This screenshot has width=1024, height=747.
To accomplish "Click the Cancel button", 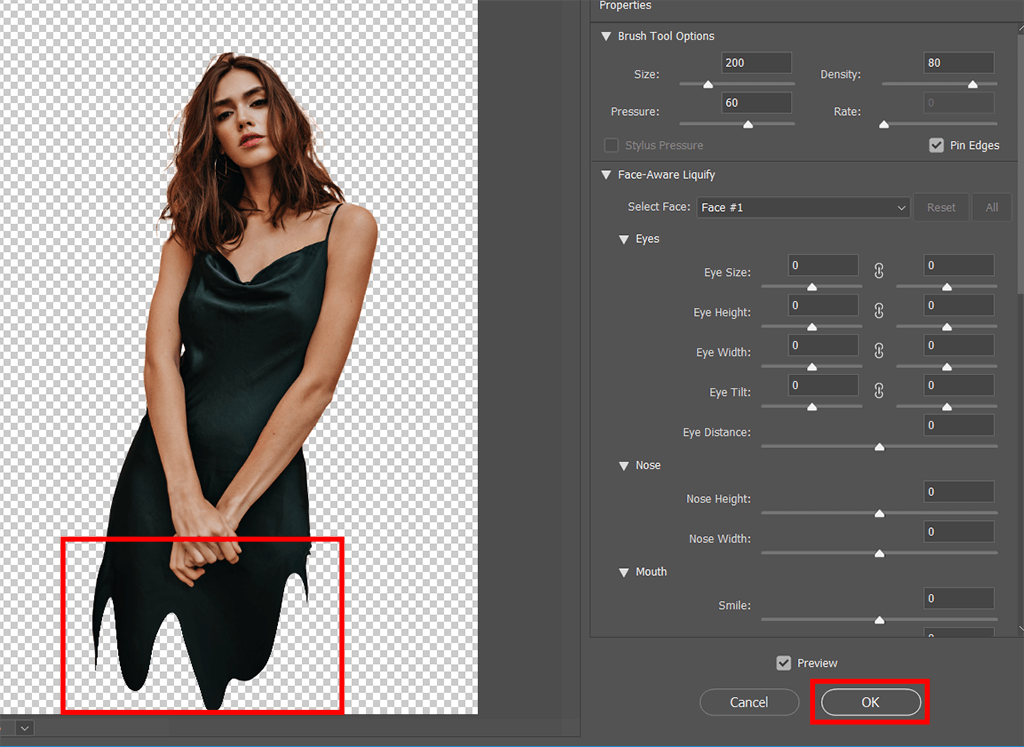I will [749, 702].
